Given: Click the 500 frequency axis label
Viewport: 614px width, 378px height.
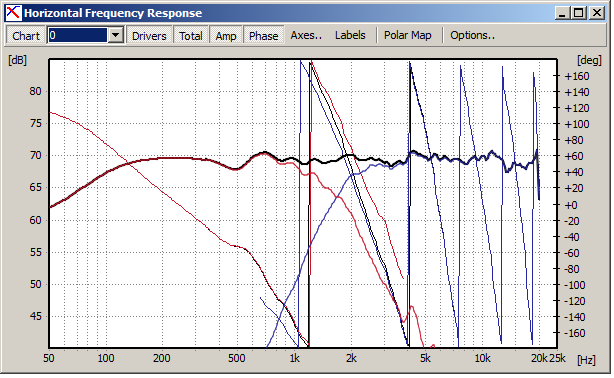Looking at the screenshot, I should (x=237, y=358).
